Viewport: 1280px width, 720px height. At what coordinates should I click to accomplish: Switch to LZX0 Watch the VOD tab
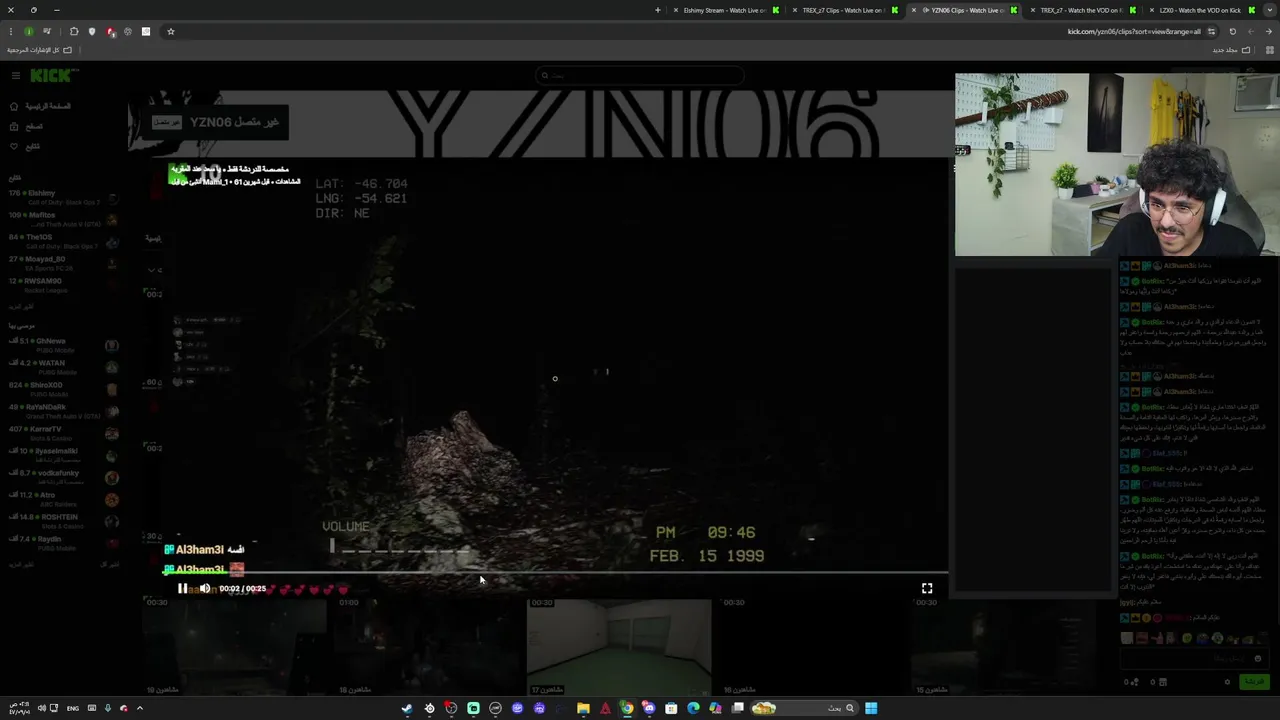coord(1200,10)
